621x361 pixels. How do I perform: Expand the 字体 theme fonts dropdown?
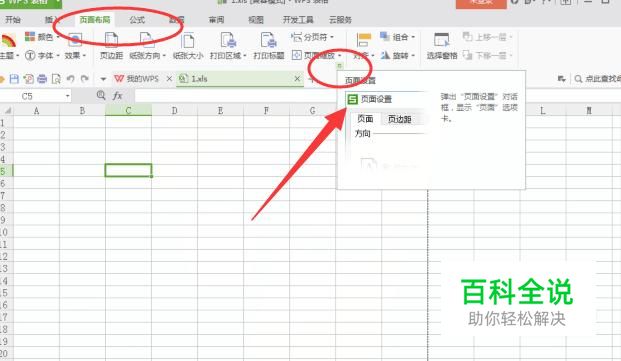click(58, 56)
